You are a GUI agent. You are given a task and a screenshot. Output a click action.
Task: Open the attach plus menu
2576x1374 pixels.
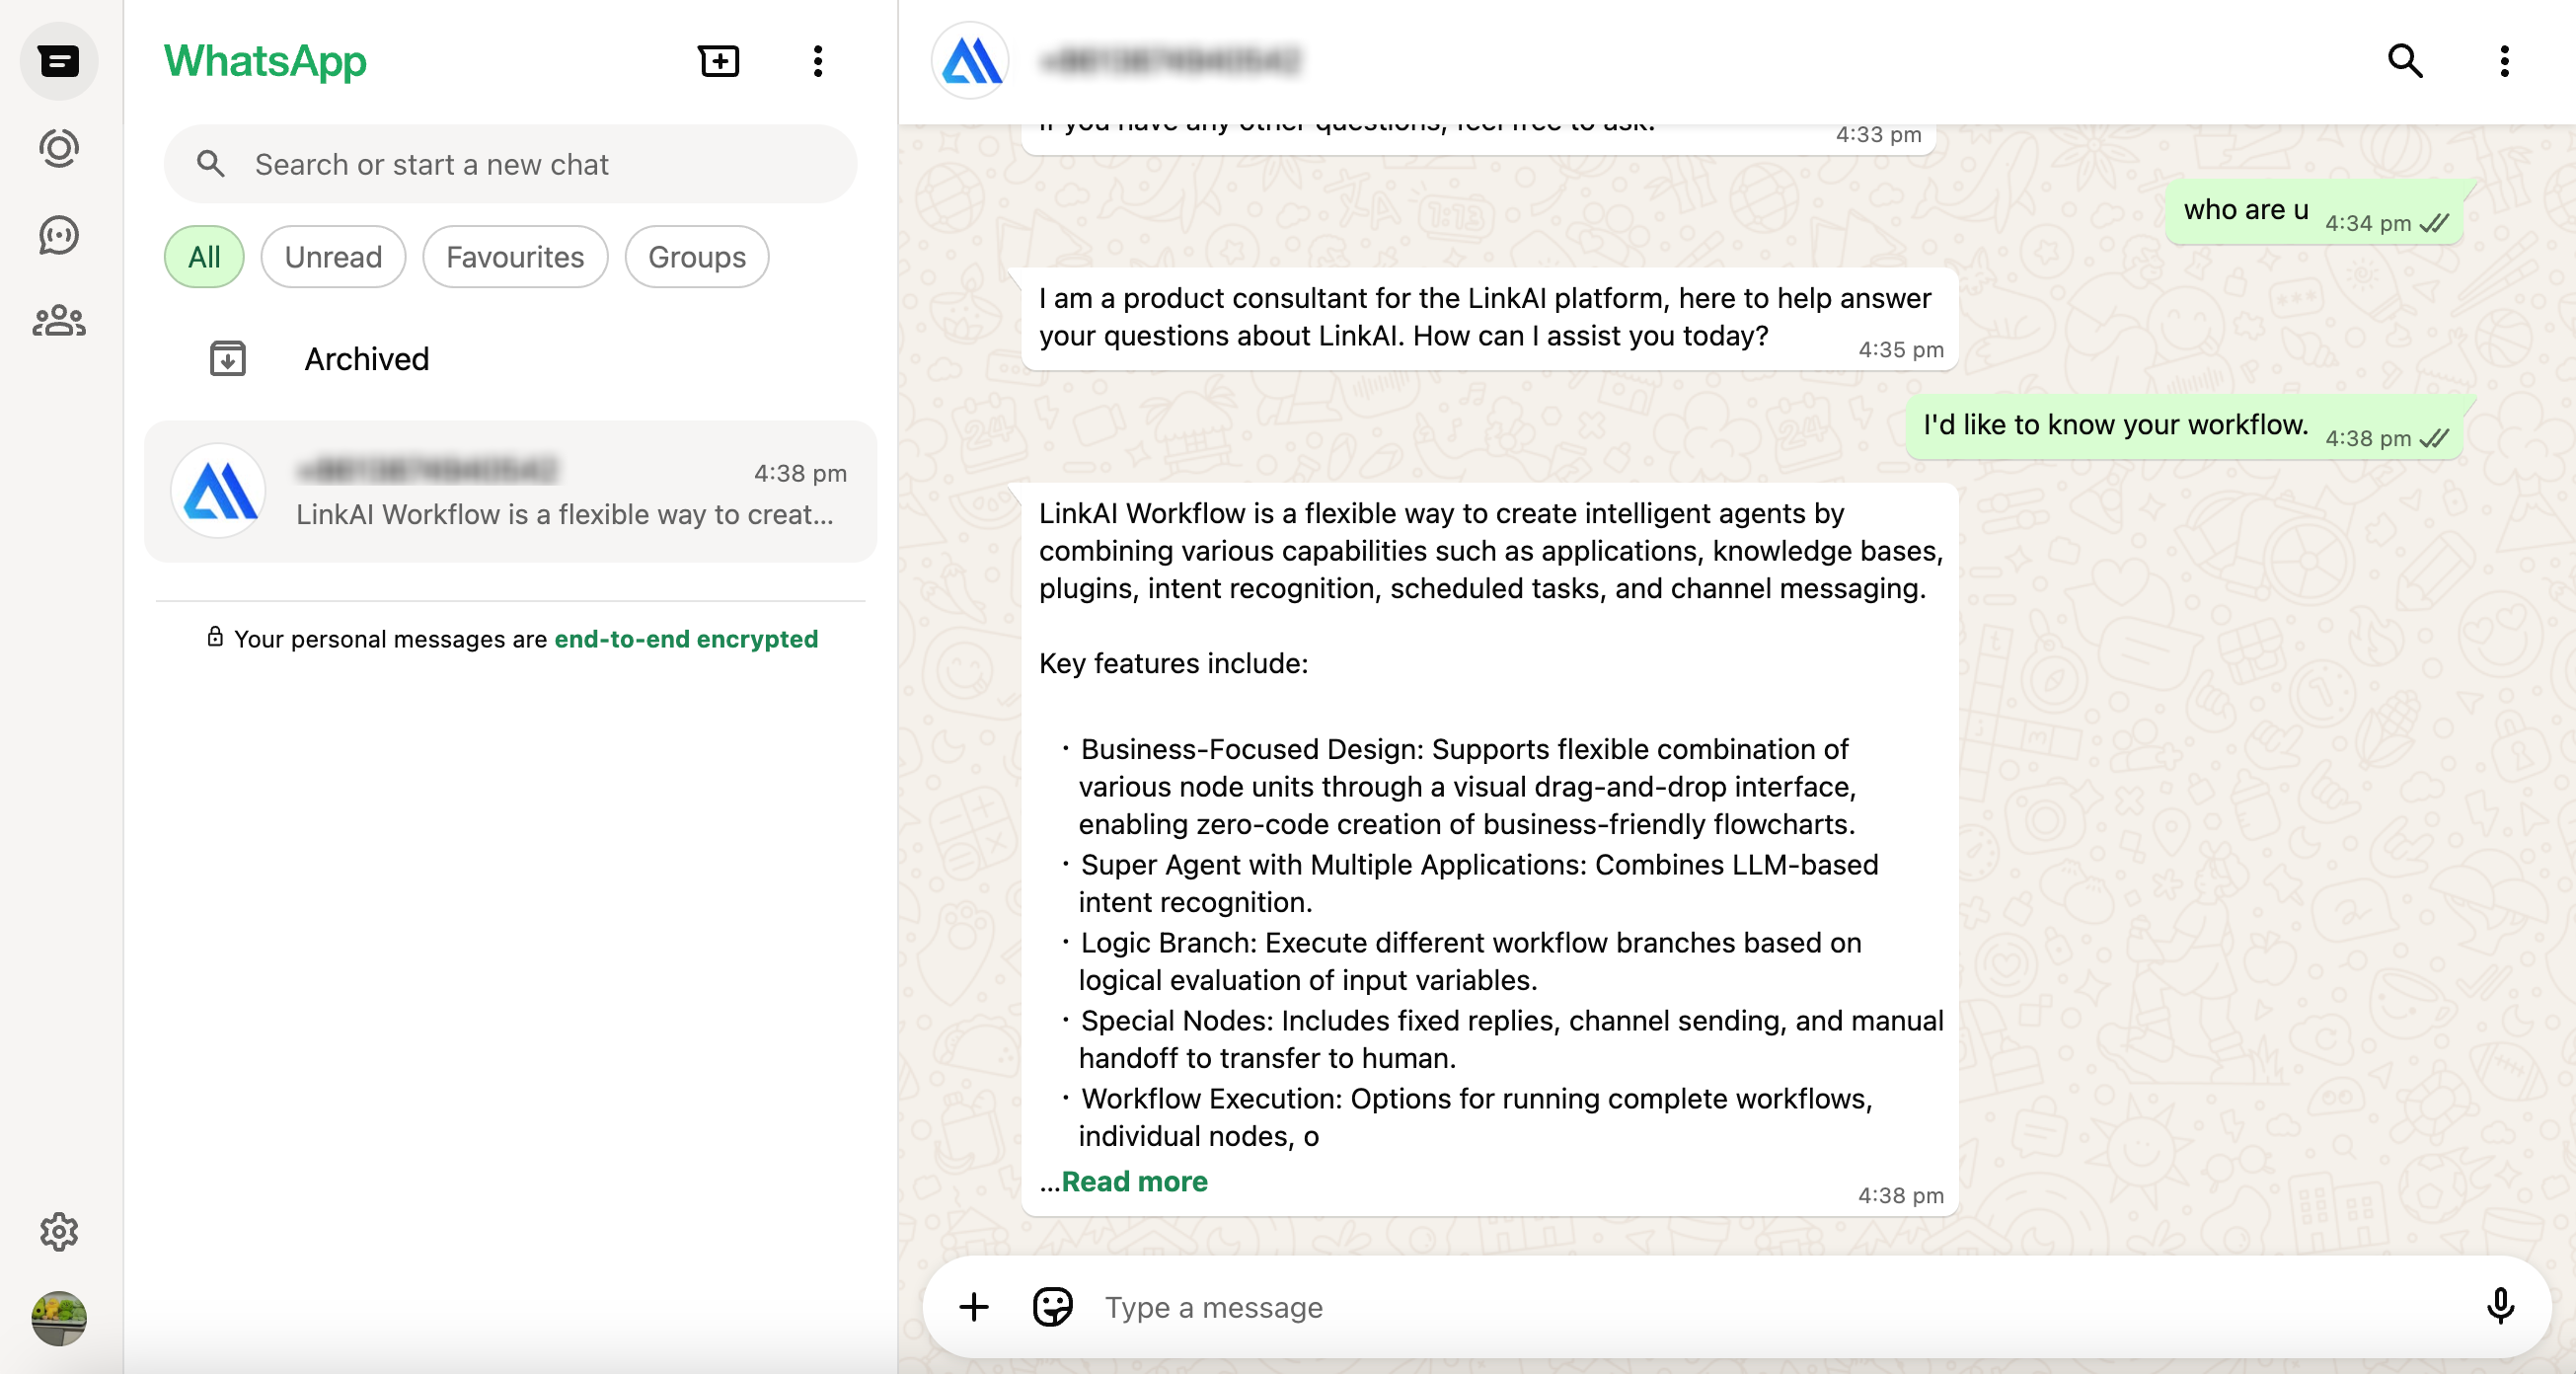[x=973, y=1307]
